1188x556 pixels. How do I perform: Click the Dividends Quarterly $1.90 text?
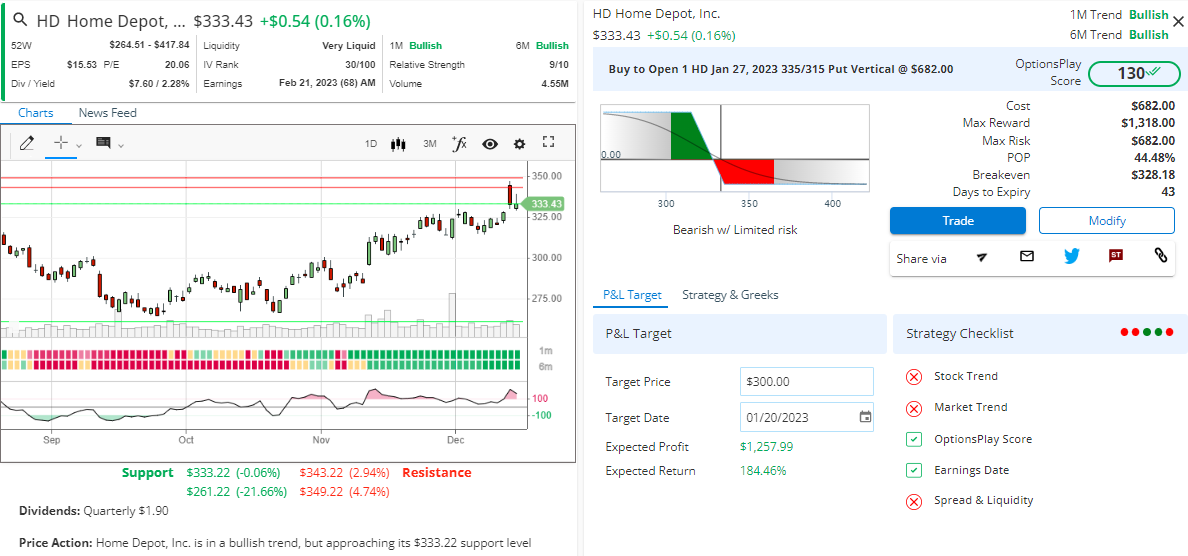coord(93,511)
